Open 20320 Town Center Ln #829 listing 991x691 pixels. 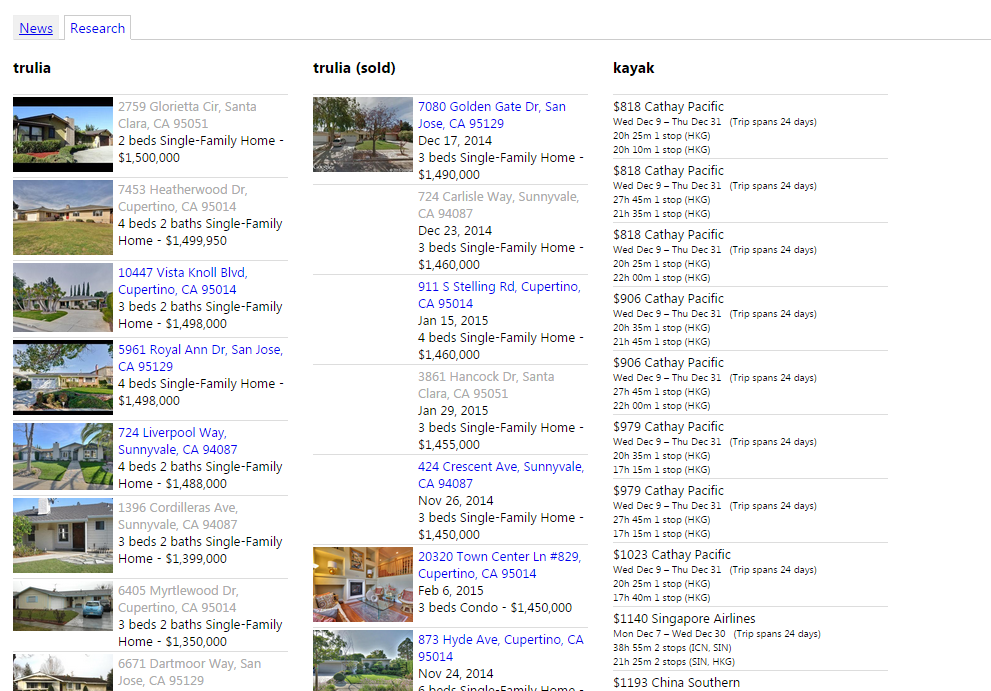[499, 565]
